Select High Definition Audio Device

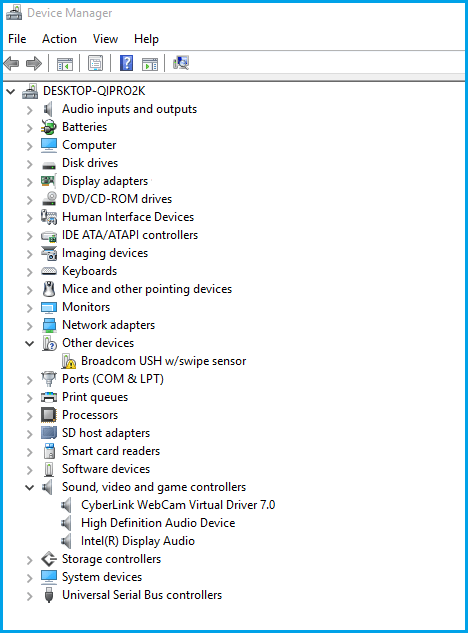coord(158,523)
